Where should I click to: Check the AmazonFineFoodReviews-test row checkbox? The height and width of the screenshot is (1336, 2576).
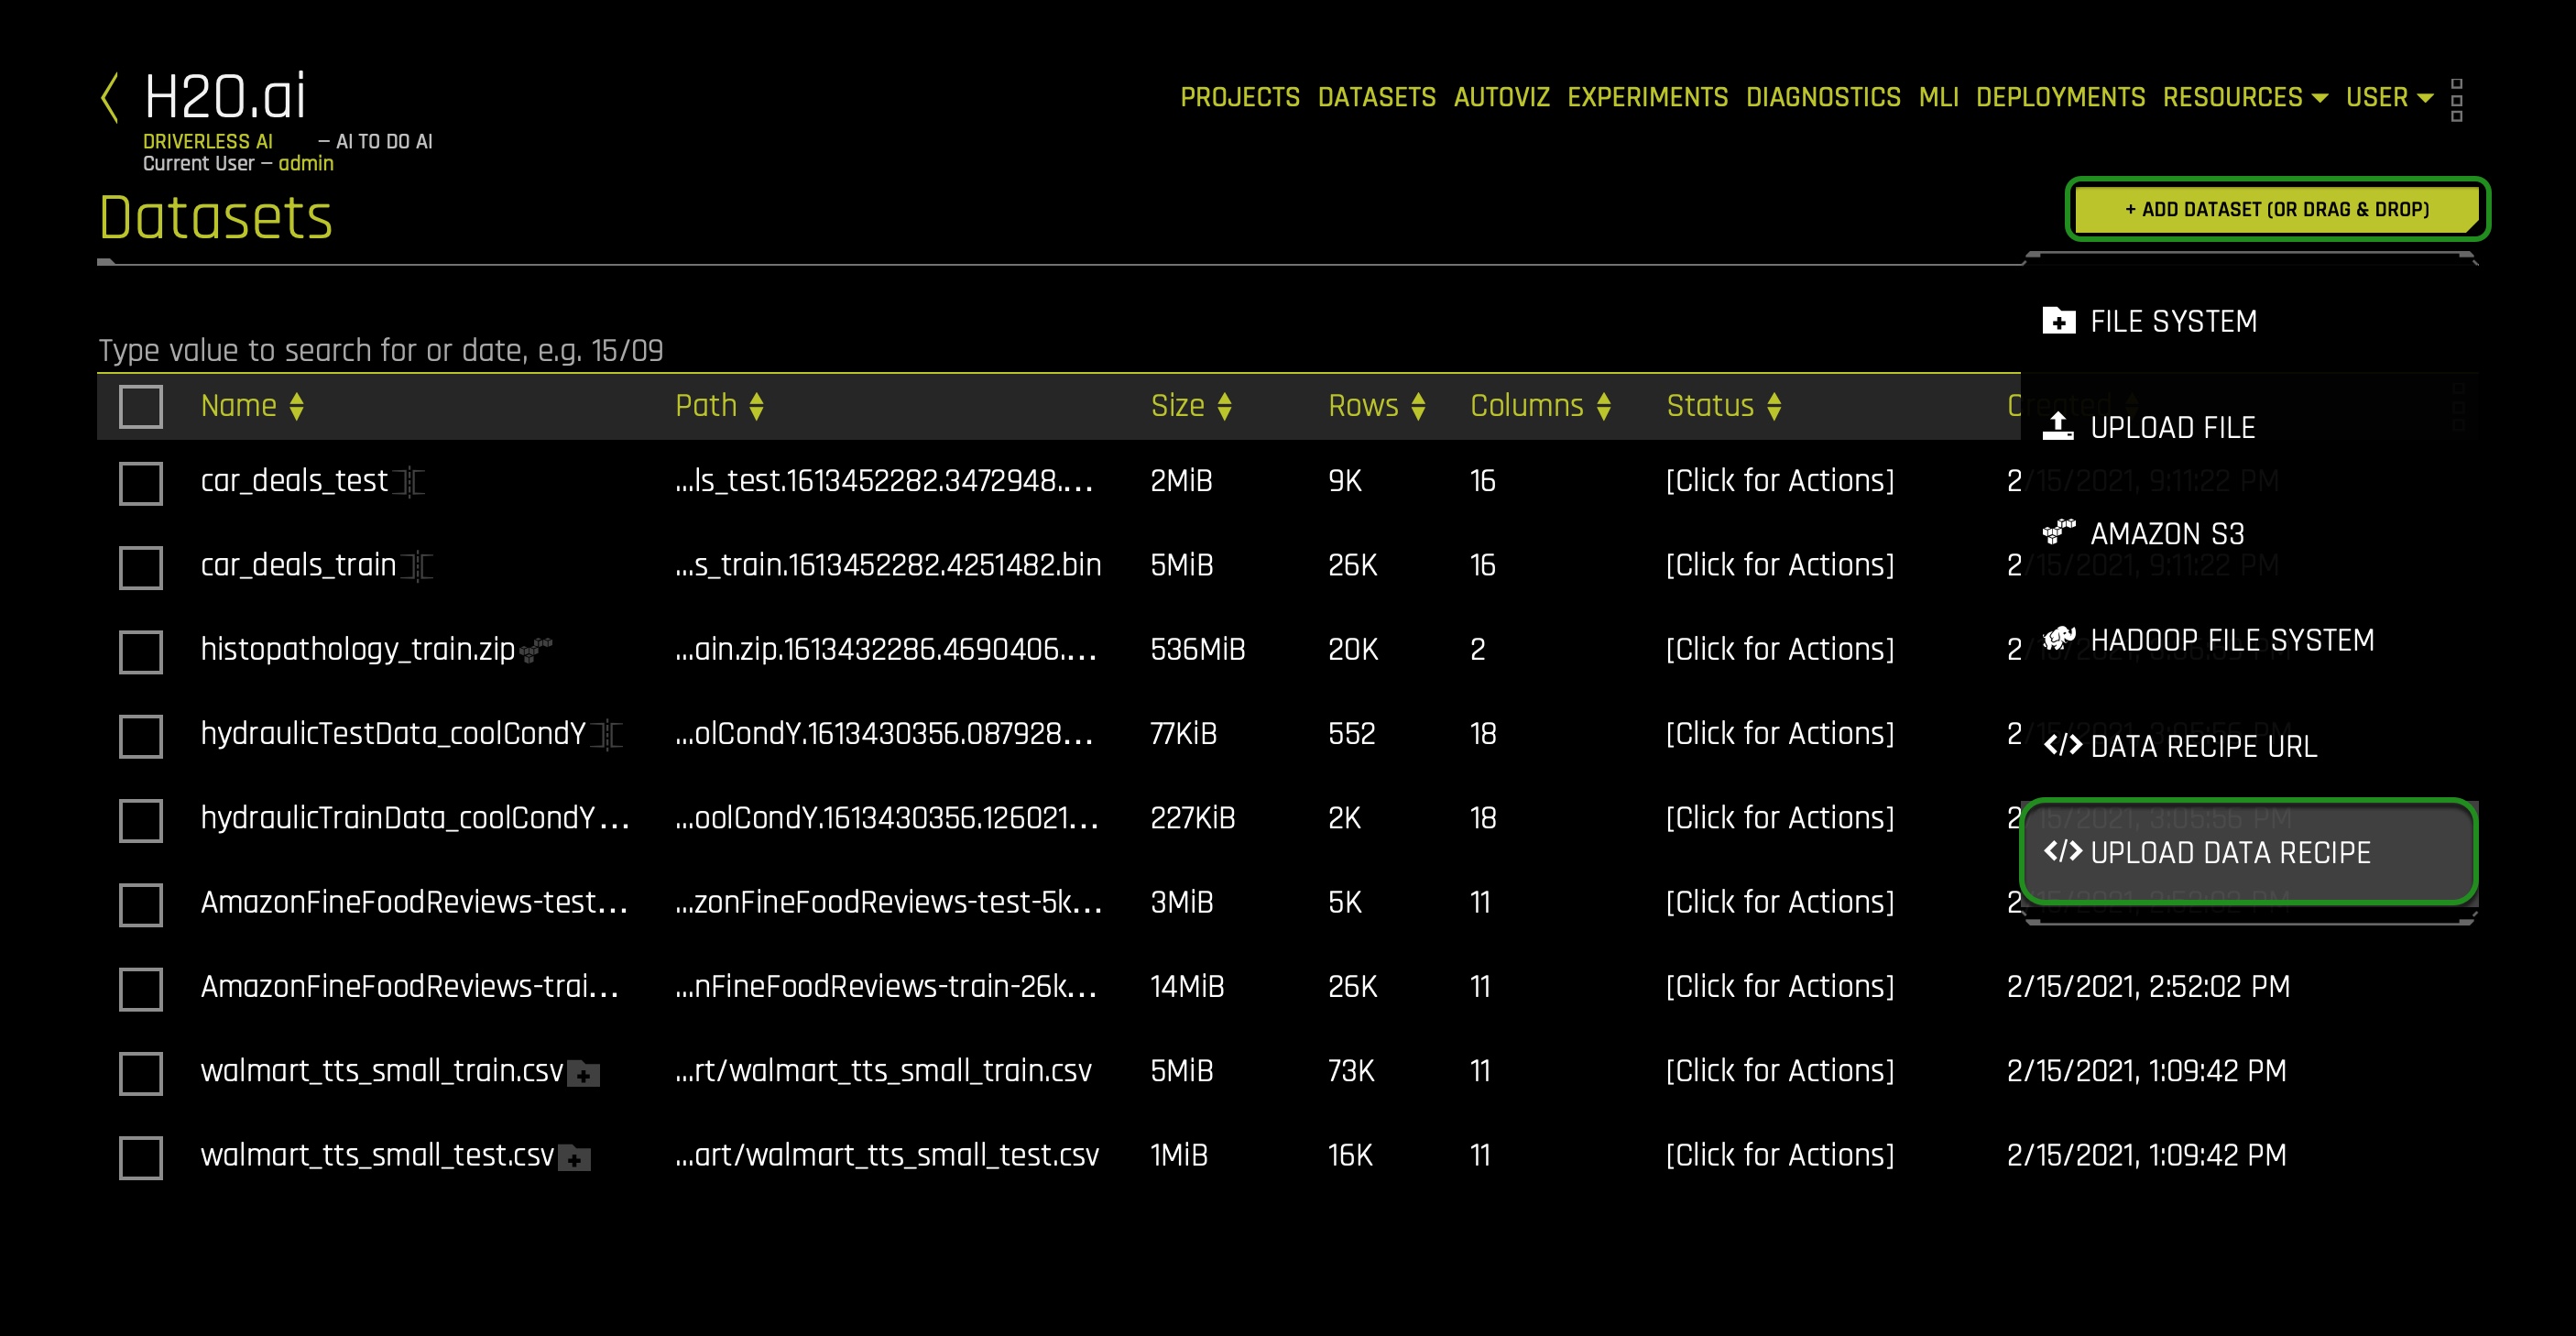coord(141,904)
